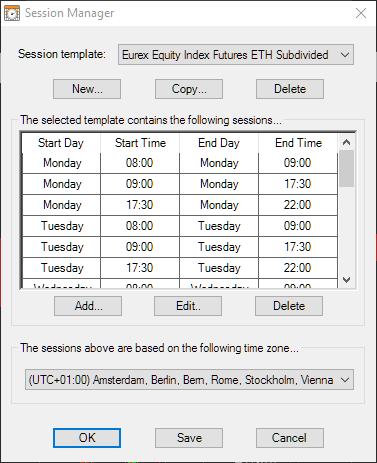
Task: Open the Session template dropdown
Action: tap(236, 55)
